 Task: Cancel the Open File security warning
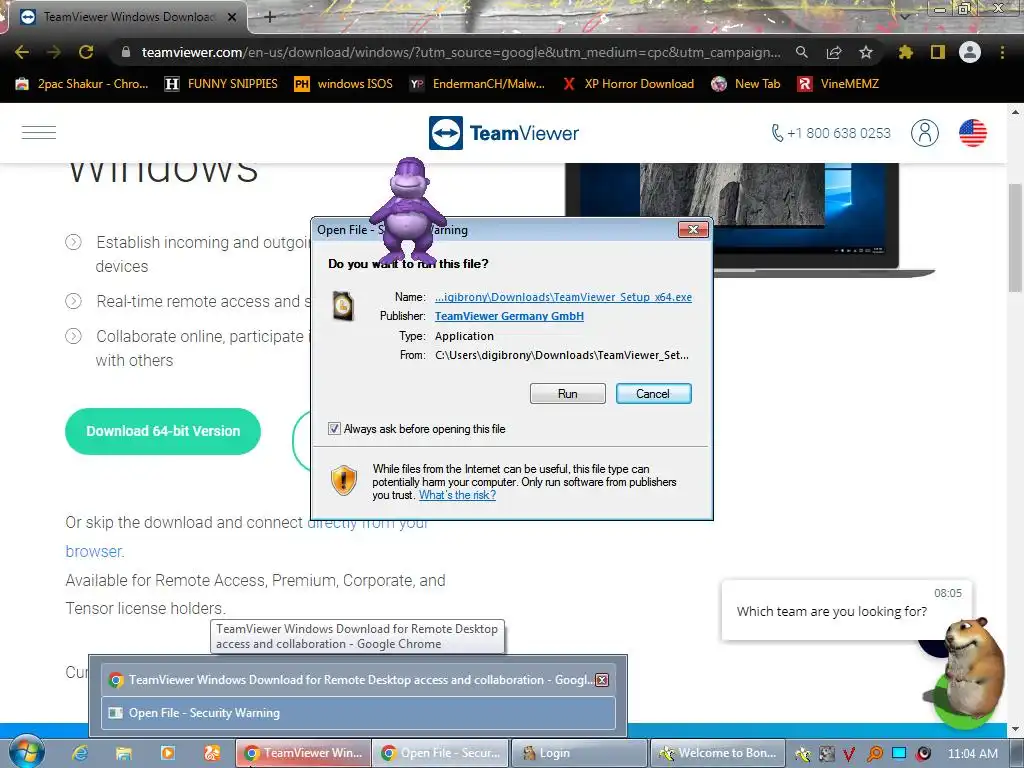[x=653, y=394]
